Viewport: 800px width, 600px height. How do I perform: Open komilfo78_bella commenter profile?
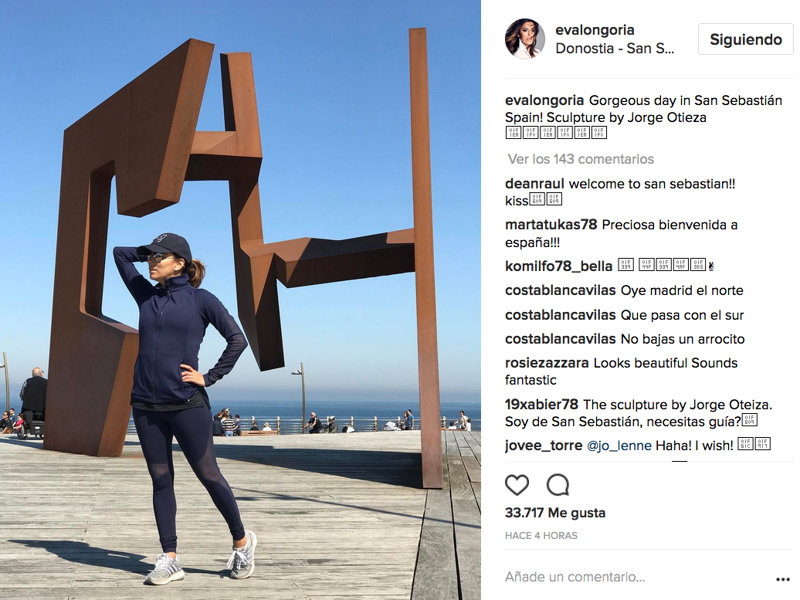[x=559, y=266]
